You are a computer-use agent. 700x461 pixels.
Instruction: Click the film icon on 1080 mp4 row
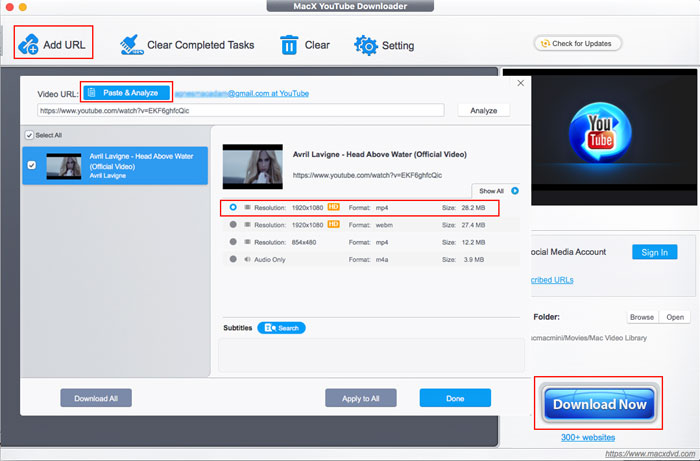point(247,208)
